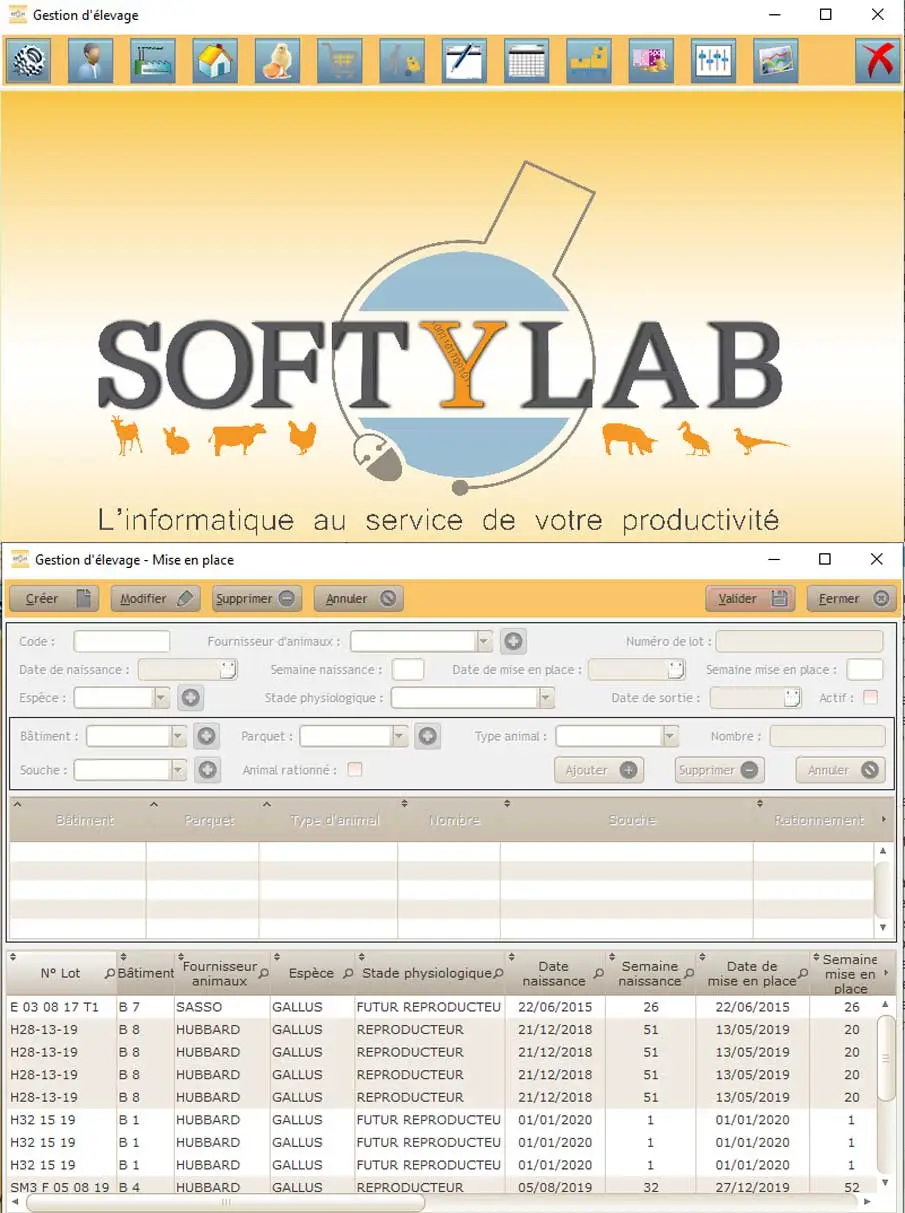The width and height of the screenshot is (905, 1213).
Task: Click the red X quit icon in the toolbar
Action: (877, 61)
